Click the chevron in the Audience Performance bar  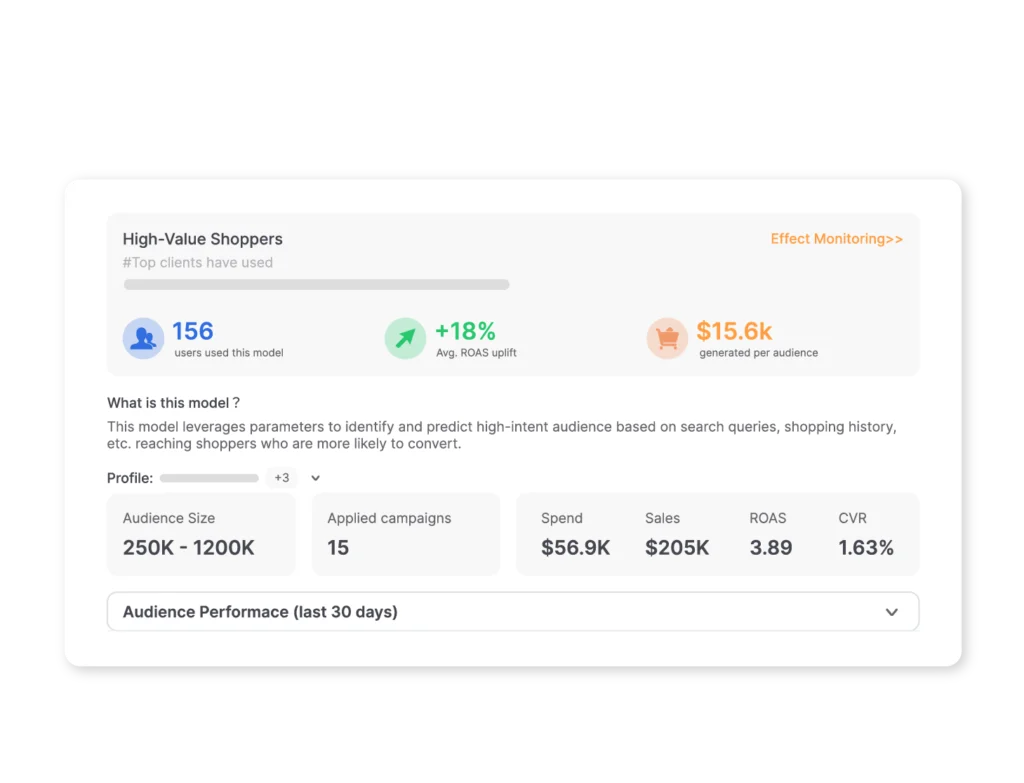click(891, 612)
